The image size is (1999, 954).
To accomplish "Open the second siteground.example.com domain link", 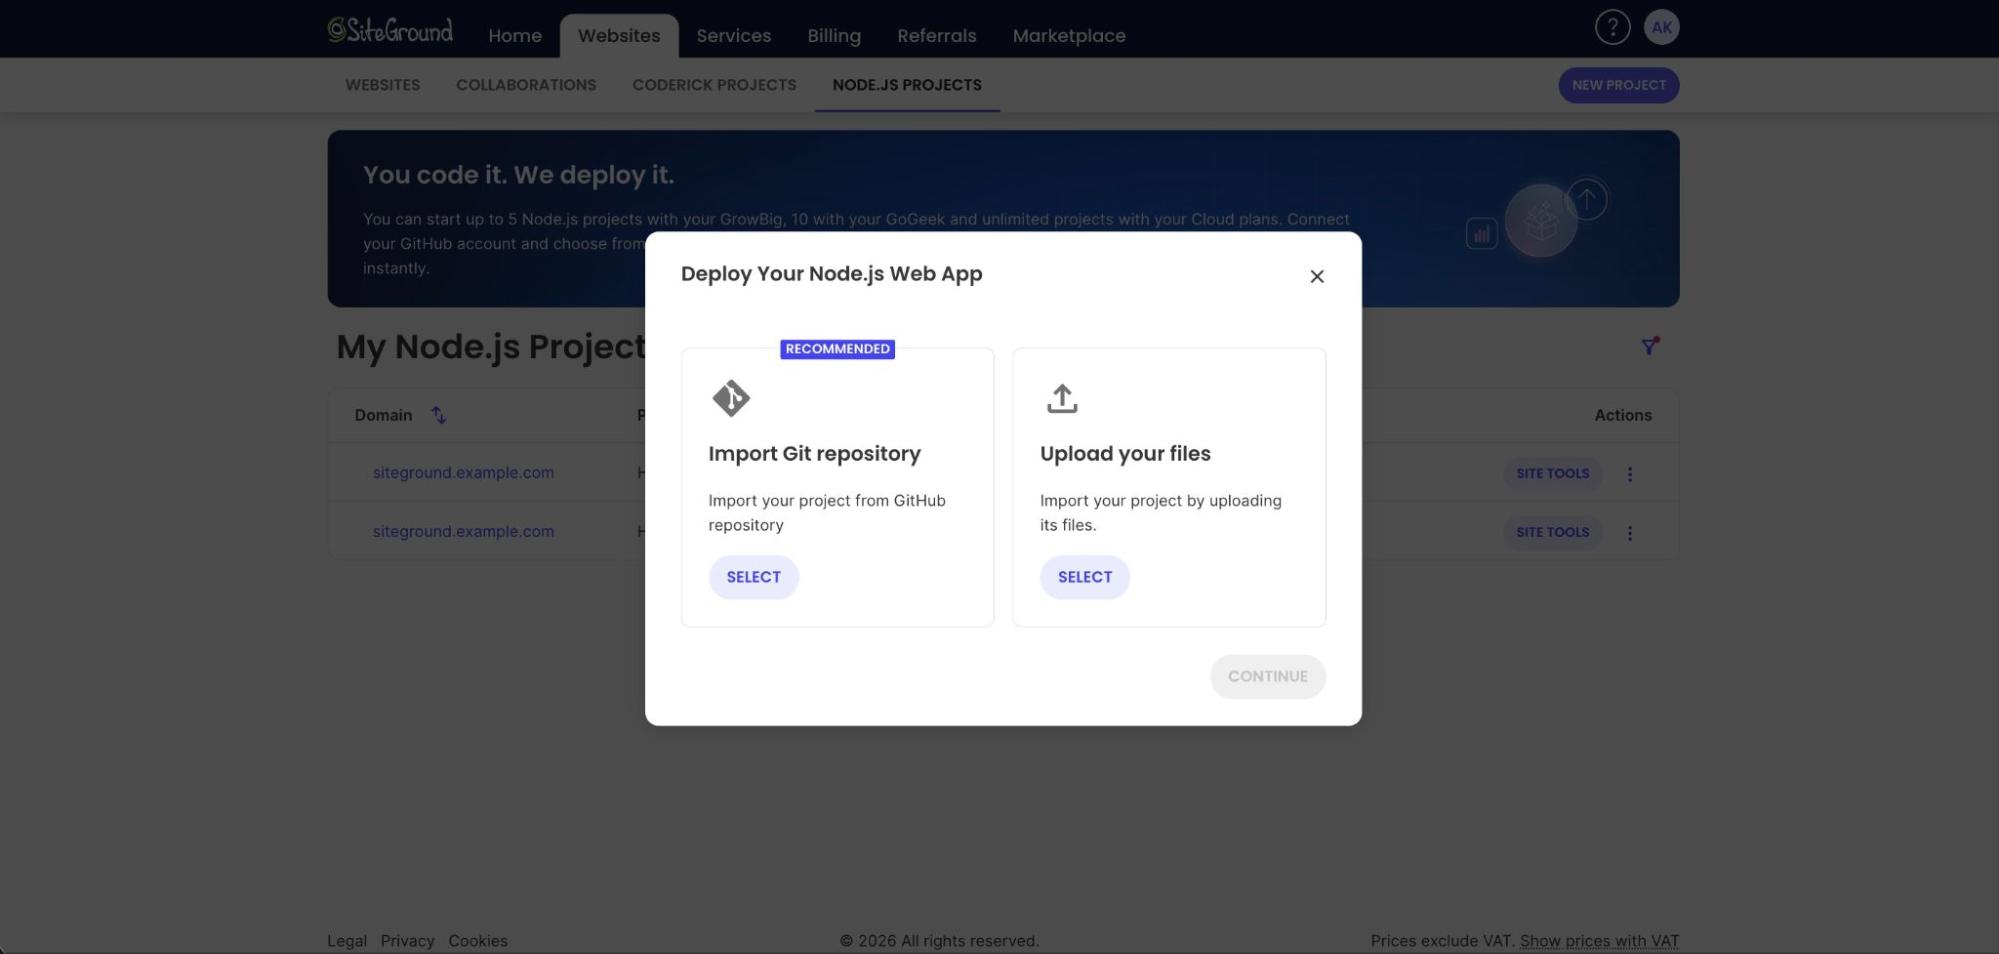I will [463, 532].
